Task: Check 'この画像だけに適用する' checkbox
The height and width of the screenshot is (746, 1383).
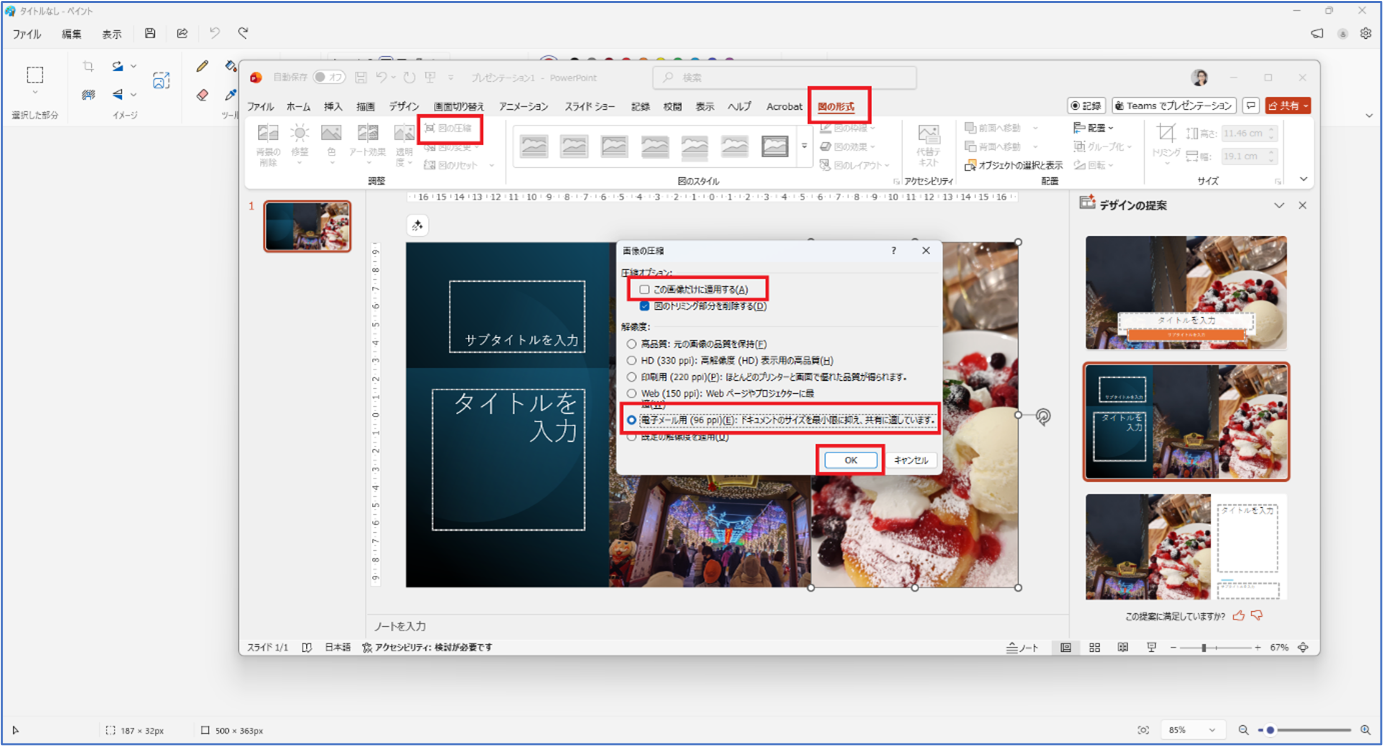Action: point(644,290)
